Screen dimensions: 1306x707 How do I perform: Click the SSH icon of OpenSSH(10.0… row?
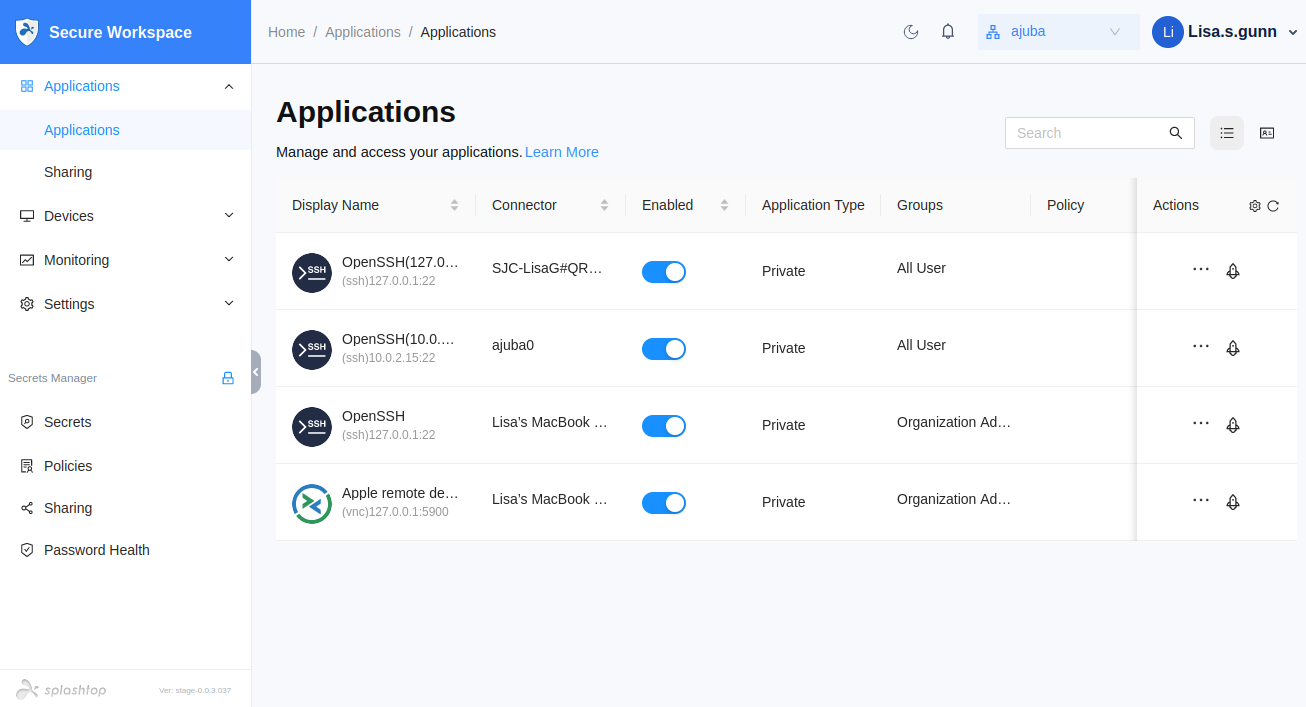pos(312,350)
